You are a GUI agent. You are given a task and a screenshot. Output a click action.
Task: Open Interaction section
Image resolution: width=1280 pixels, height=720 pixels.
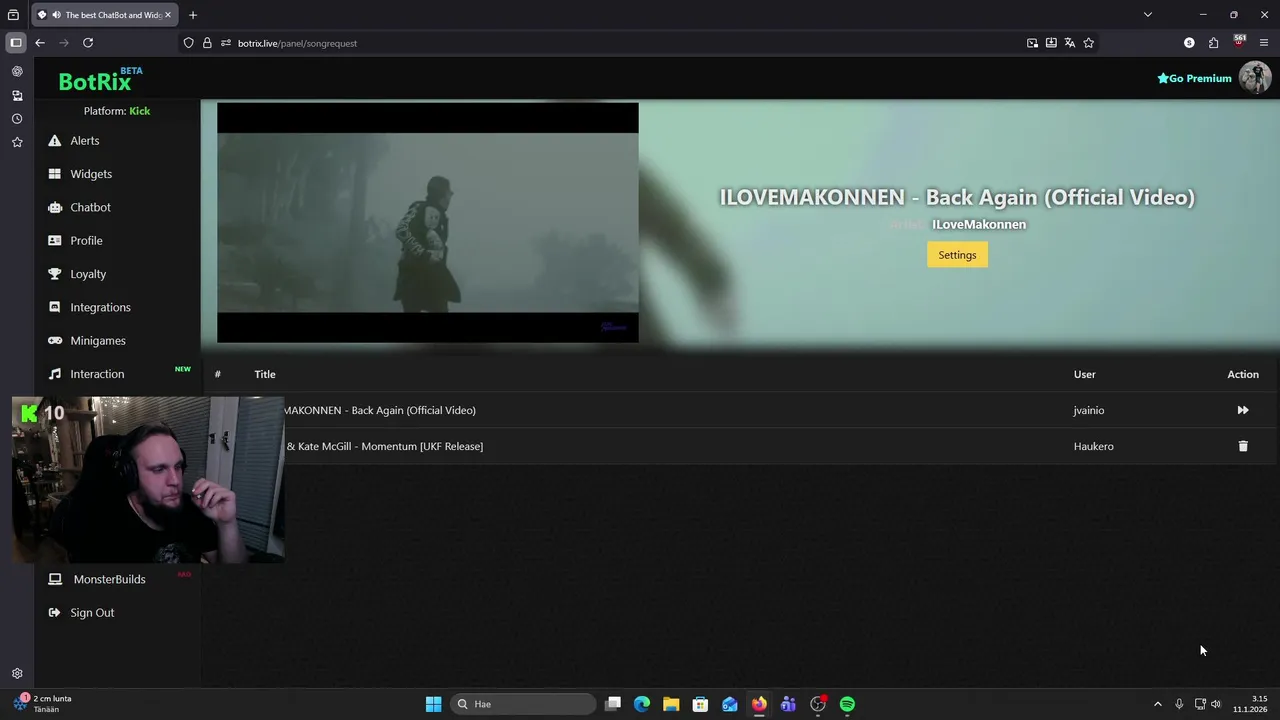(x=97, y=374)
